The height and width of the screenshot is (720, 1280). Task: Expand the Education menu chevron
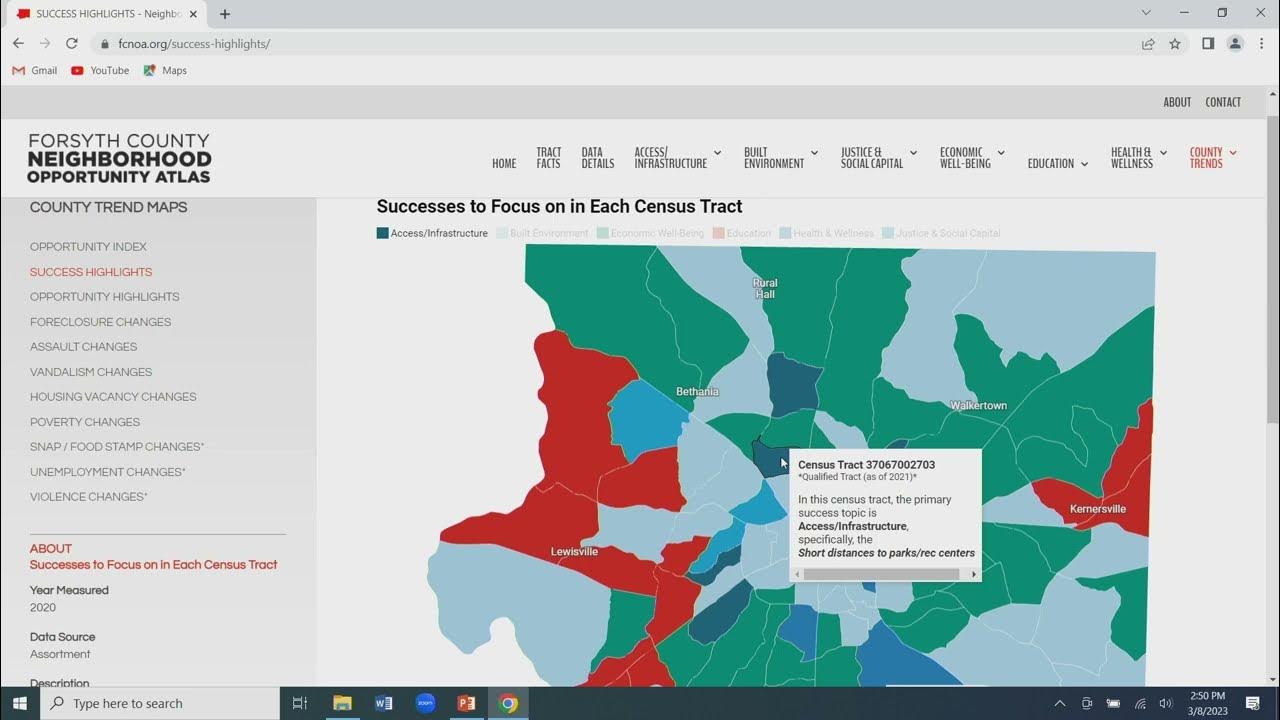tap(1084, 164)
